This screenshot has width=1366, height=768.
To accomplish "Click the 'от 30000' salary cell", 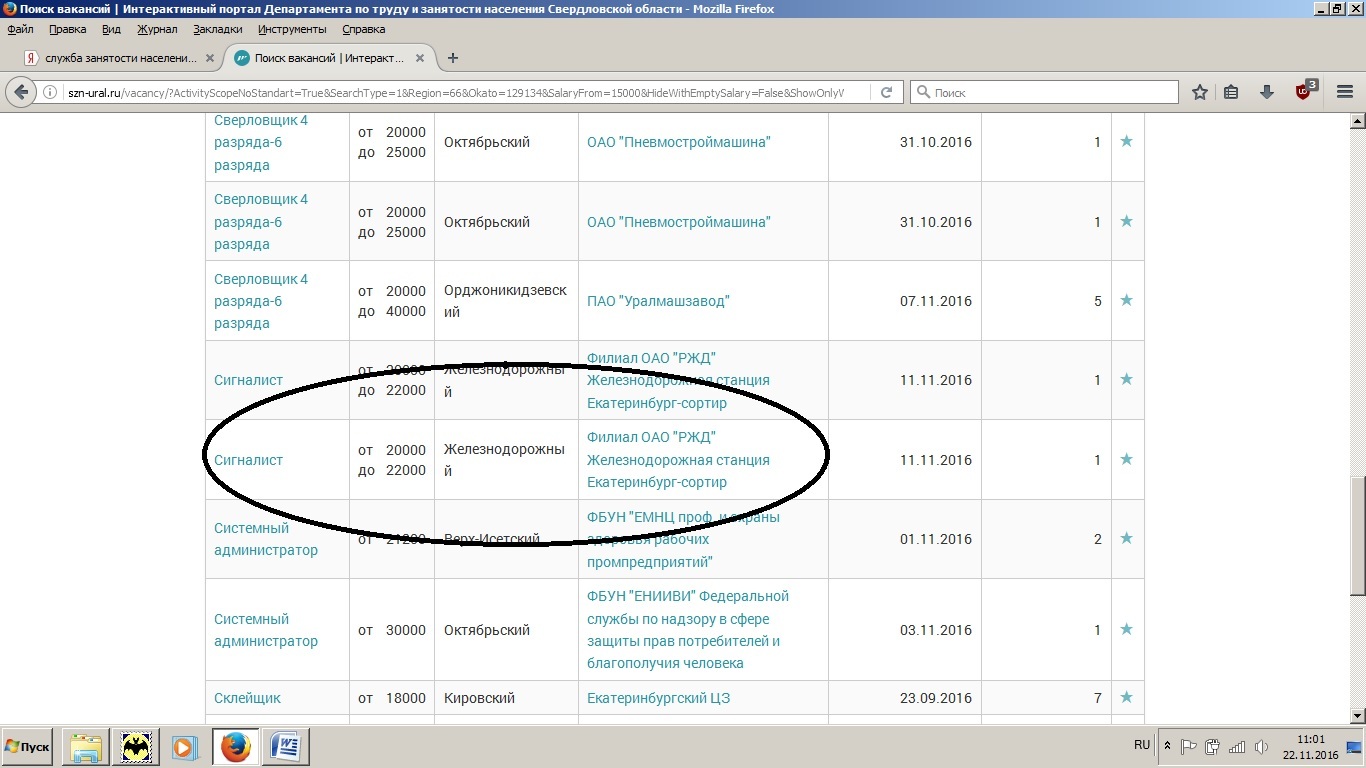I will pos(392,630).
